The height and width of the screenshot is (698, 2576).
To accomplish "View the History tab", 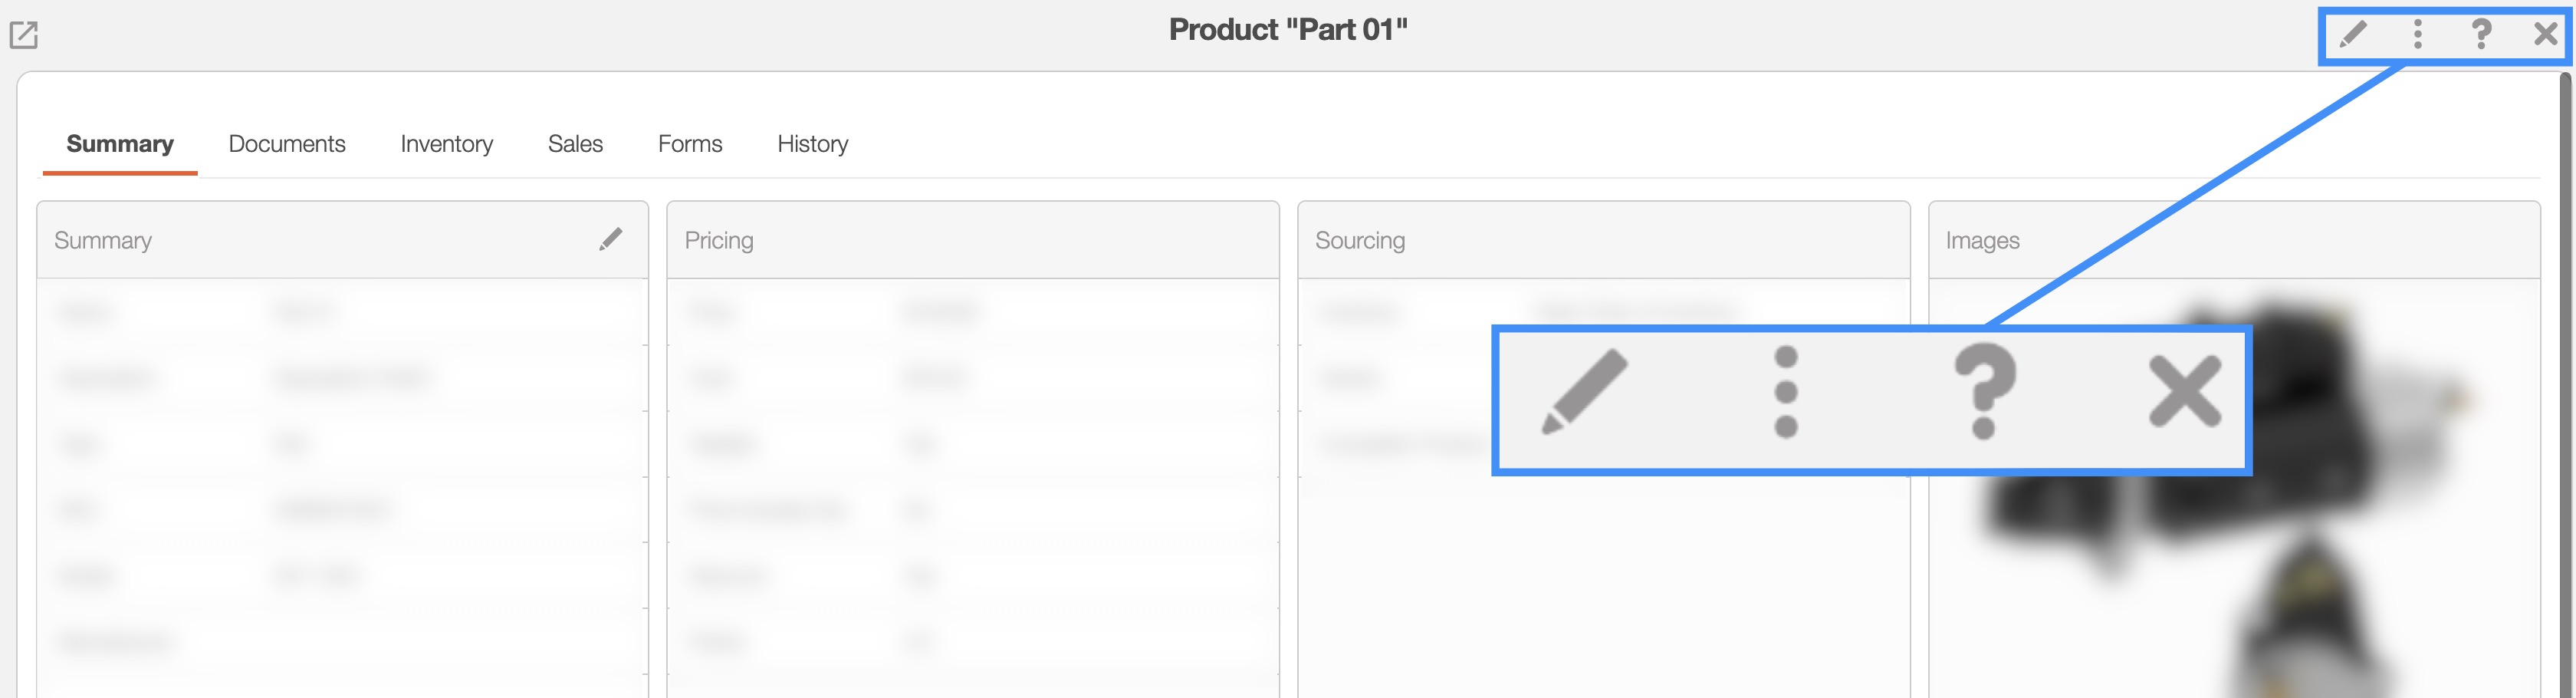I will tap(812, 144).
